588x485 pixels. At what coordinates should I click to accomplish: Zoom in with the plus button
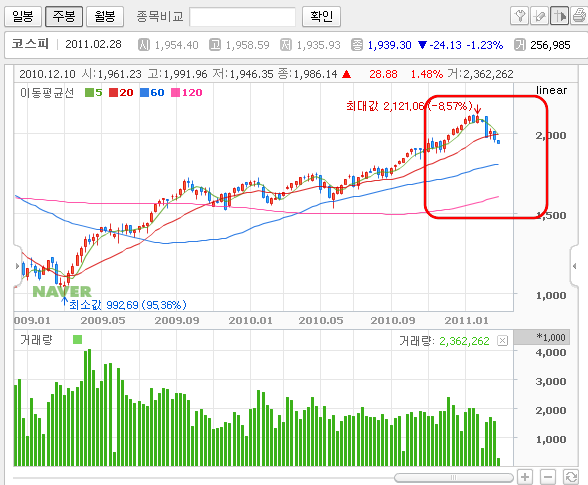click(525, 477)
